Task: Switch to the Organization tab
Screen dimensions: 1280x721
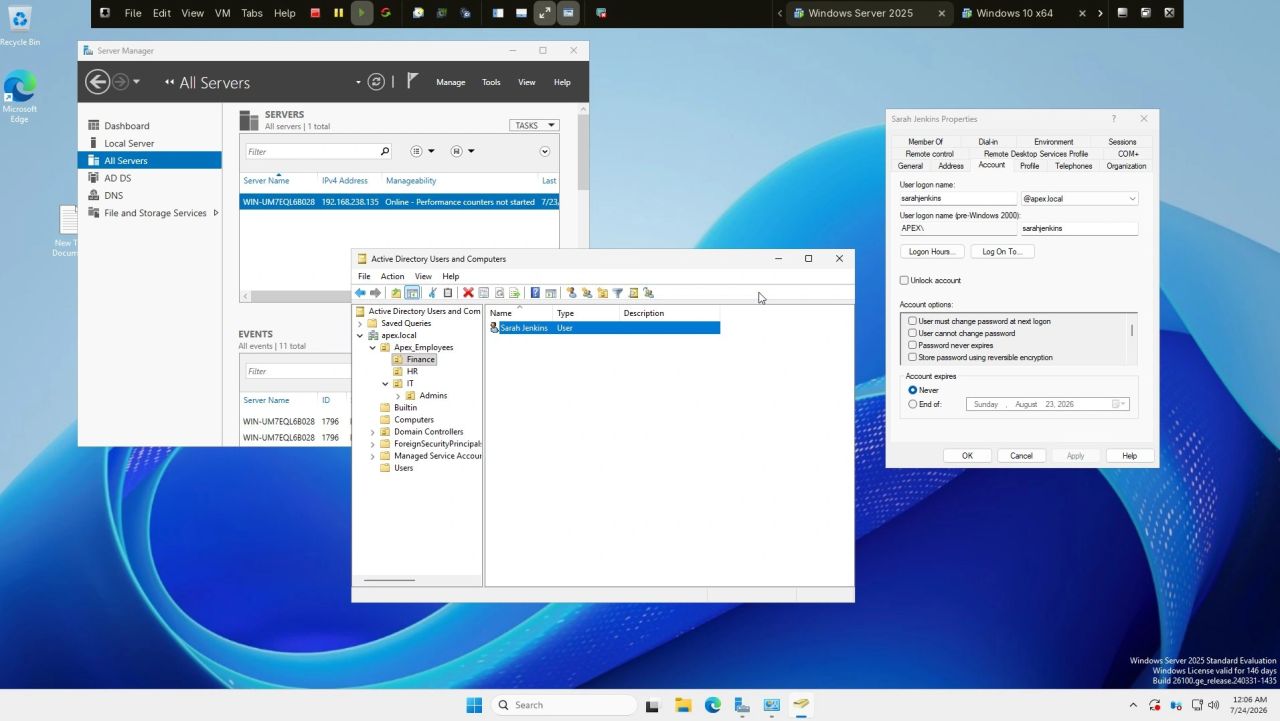Action: point(1126,166)
